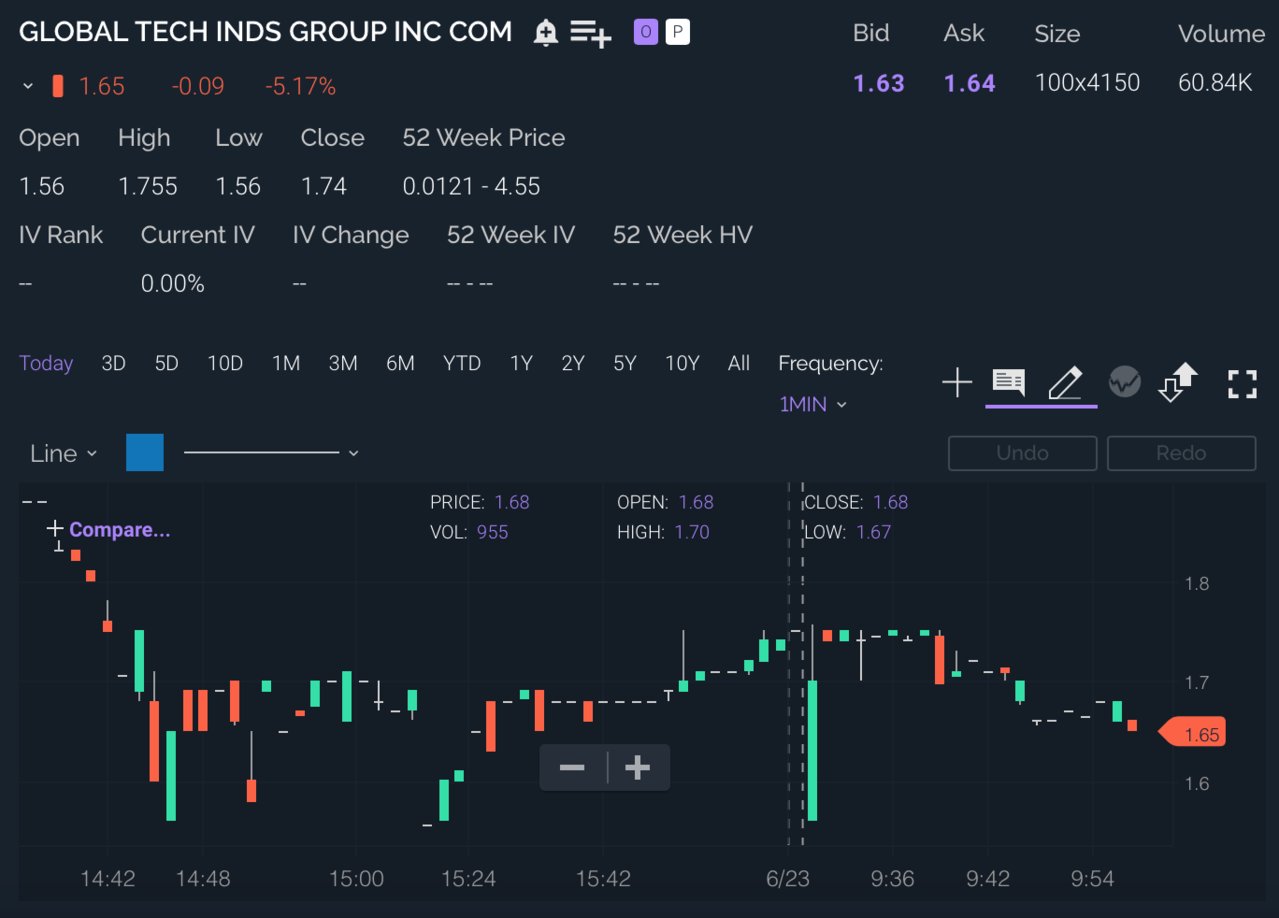Click the red candle icon beside 1.65
The image size is (1279, 918).
click(x=58, y=86)
